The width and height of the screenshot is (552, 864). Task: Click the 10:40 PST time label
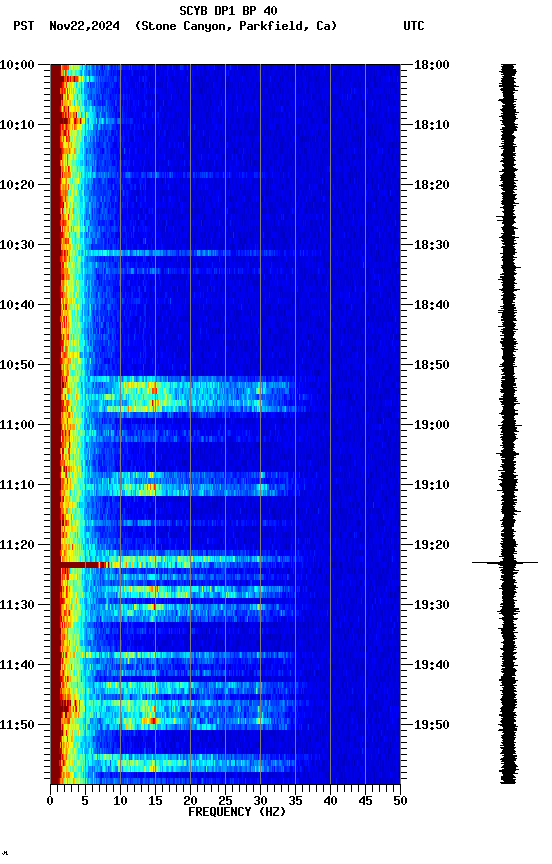coord(17,305)
